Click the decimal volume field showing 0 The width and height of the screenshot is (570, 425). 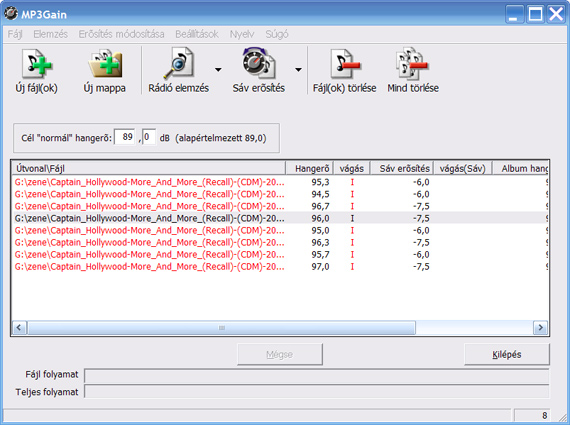point(149,137)
